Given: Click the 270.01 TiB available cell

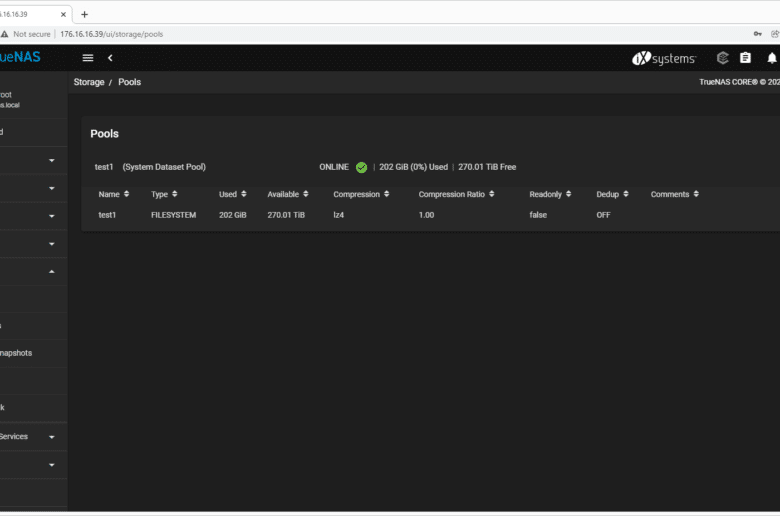Looking at the screenshot, I should (286, 215).
